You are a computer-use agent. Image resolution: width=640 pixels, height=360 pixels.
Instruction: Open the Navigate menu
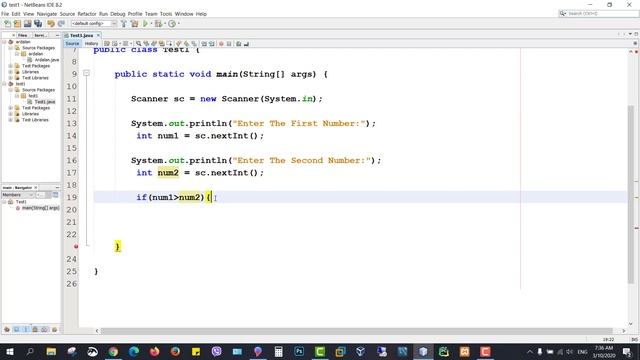(47, 14)
